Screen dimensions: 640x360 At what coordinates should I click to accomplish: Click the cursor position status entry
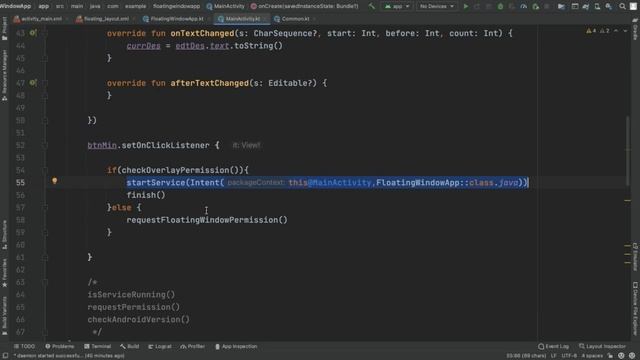pyautogui.click(x=526, y=356)
